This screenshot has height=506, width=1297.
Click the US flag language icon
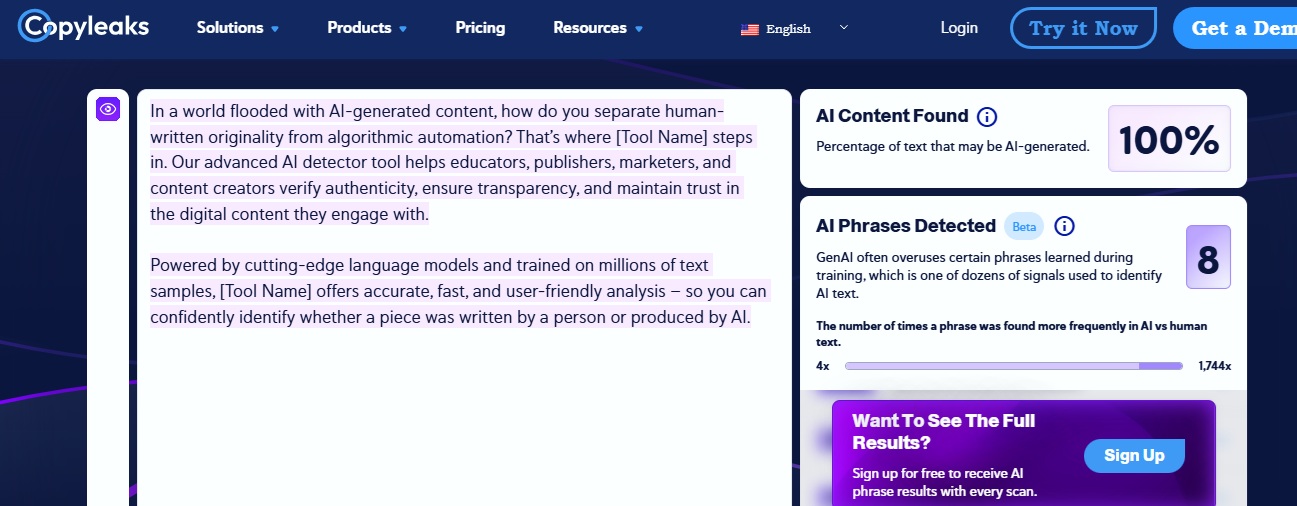click(x=750, y=29)
